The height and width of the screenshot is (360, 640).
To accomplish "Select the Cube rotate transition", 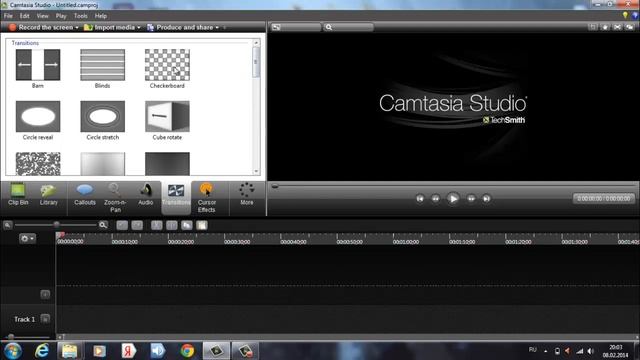I will click(x=167, y=120).
